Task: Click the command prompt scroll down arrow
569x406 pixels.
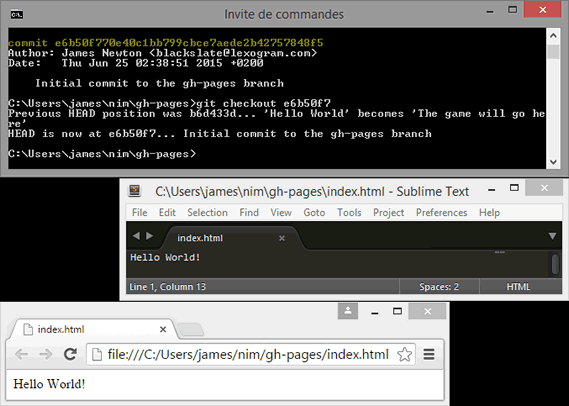Action: coord(553,162)
